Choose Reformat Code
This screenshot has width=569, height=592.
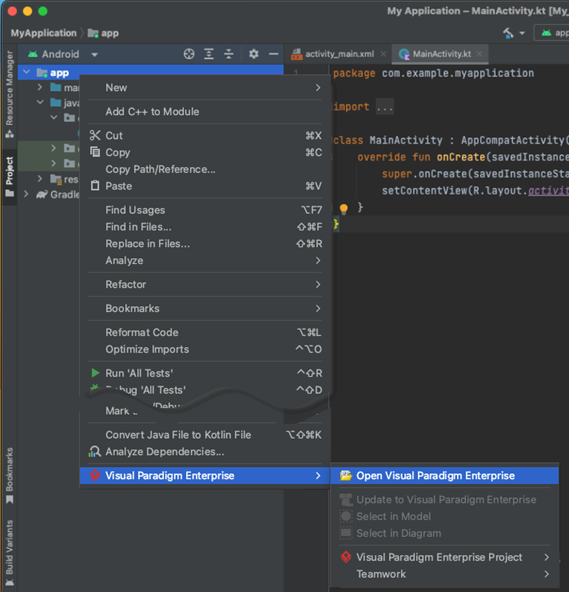pyautogui.click(x=205, y=333)
